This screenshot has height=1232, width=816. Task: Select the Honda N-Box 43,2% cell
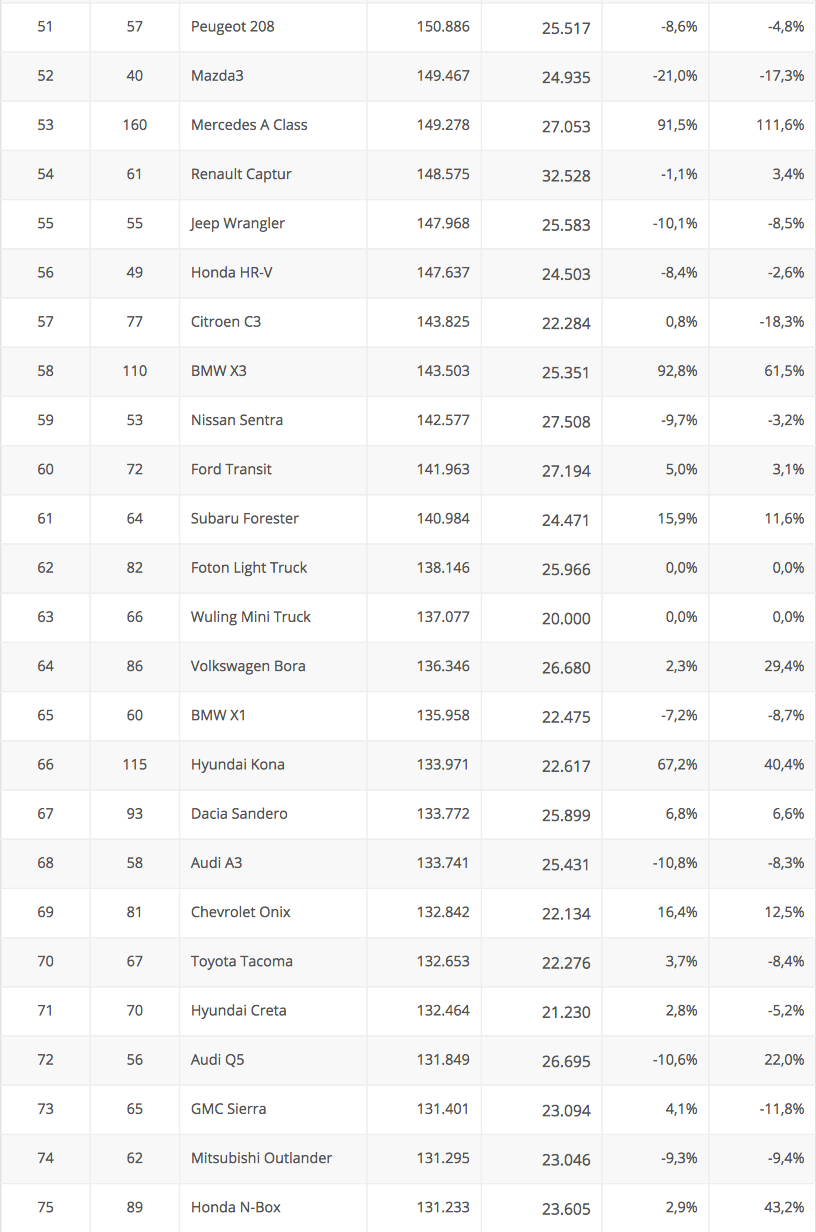(762, 1207)
